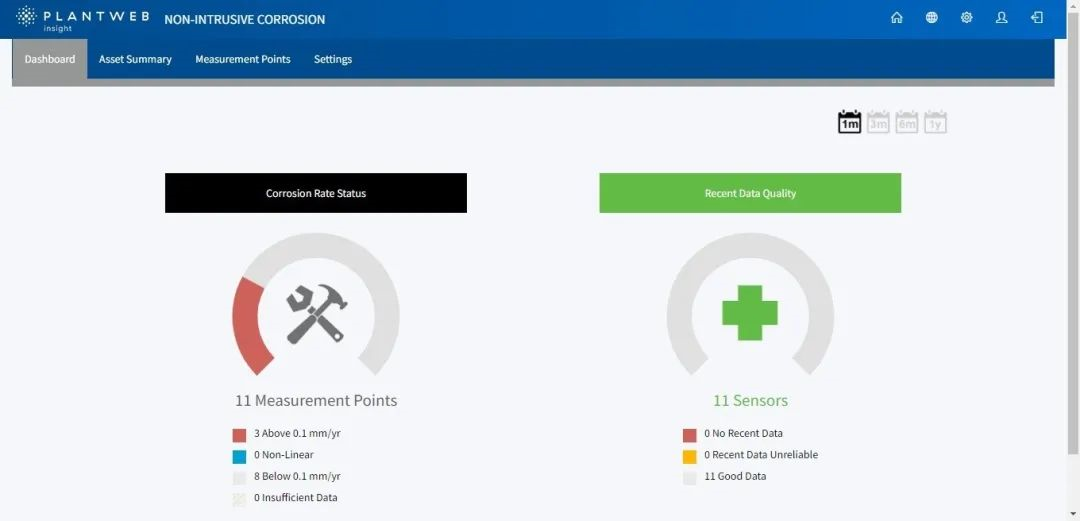Open the settings gear icon
Image resolution: width=1080 pixels, height=521 pixels.
tap(966, 18)
